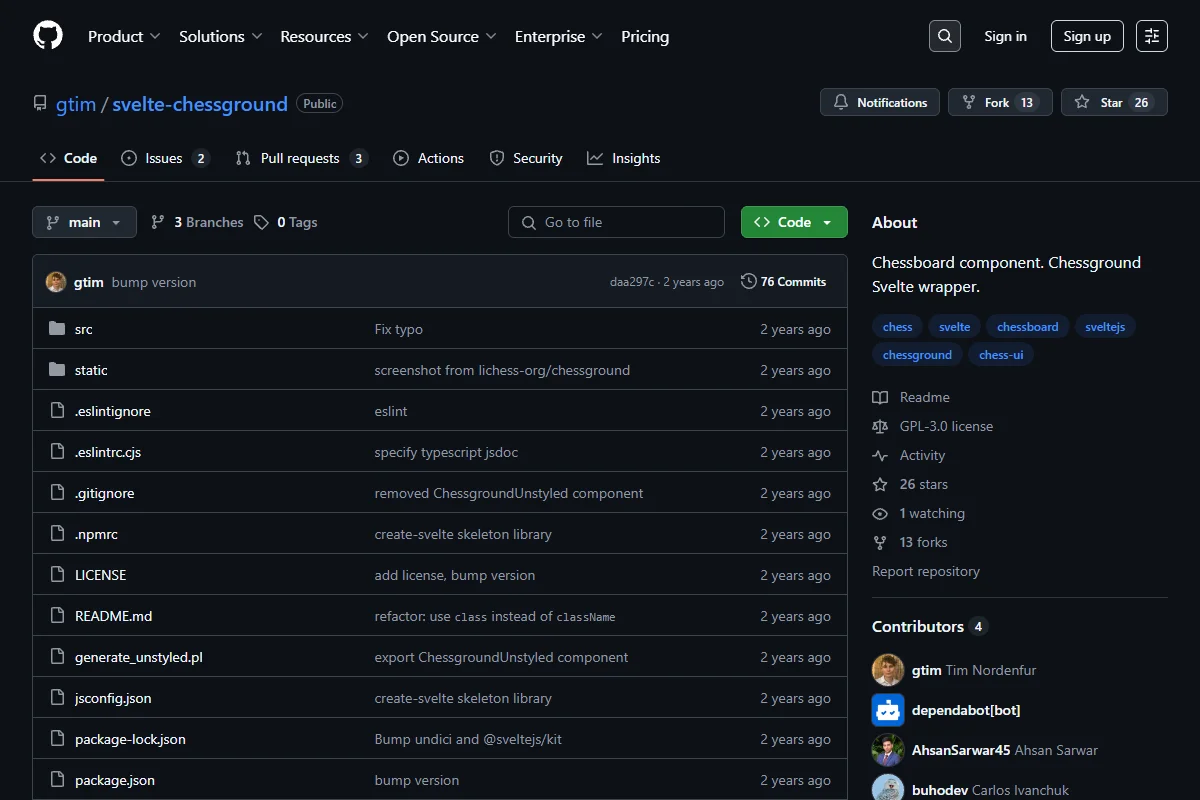Image resolution: width=1200 pixels, height=800 pixels.
Task: Open the GPL-3.0 license link
Action: pyautogui.click(x=946, y=426)
